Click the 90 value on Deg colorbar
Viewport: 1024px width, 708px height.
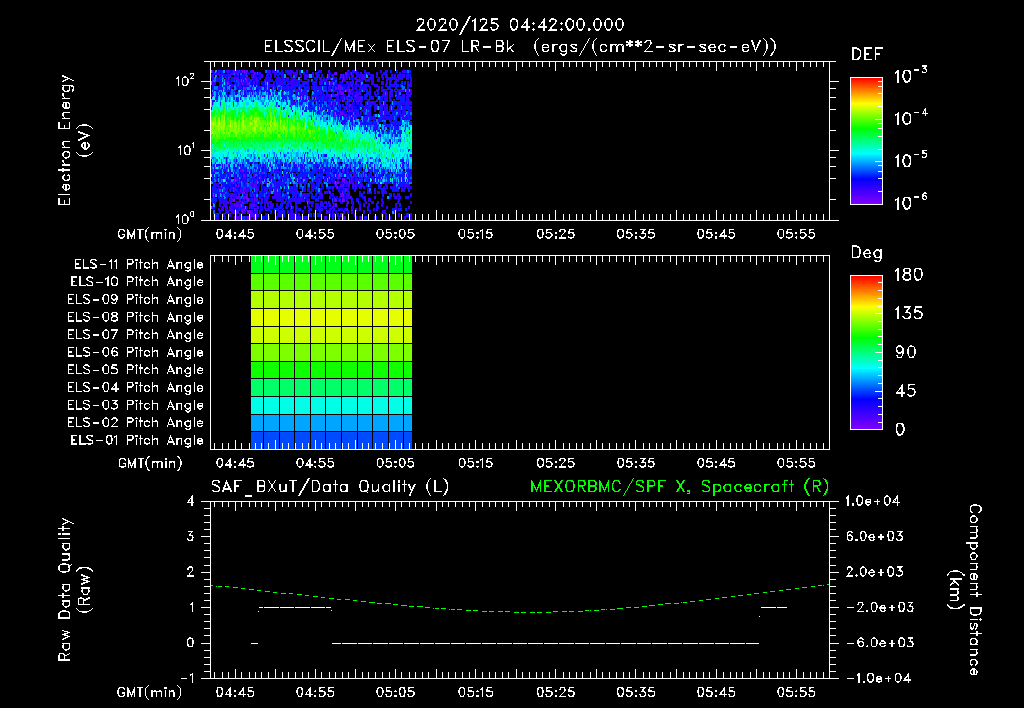[x=905, y=352]
